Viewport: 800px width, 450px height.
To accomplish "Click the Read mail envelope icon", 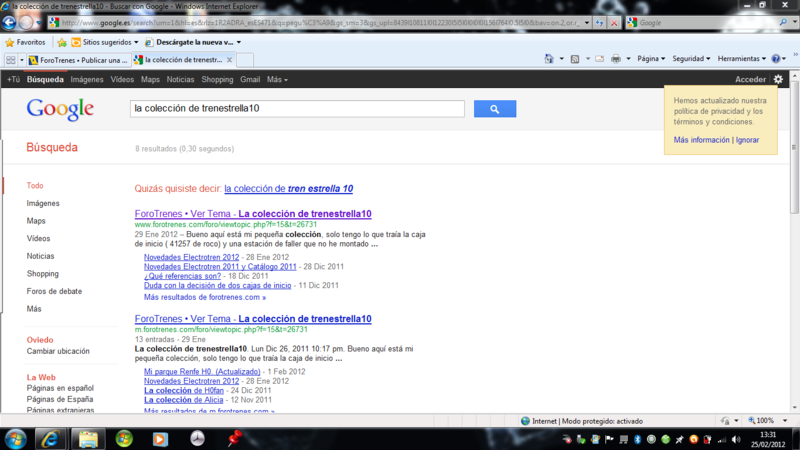I will pos(599,59).
